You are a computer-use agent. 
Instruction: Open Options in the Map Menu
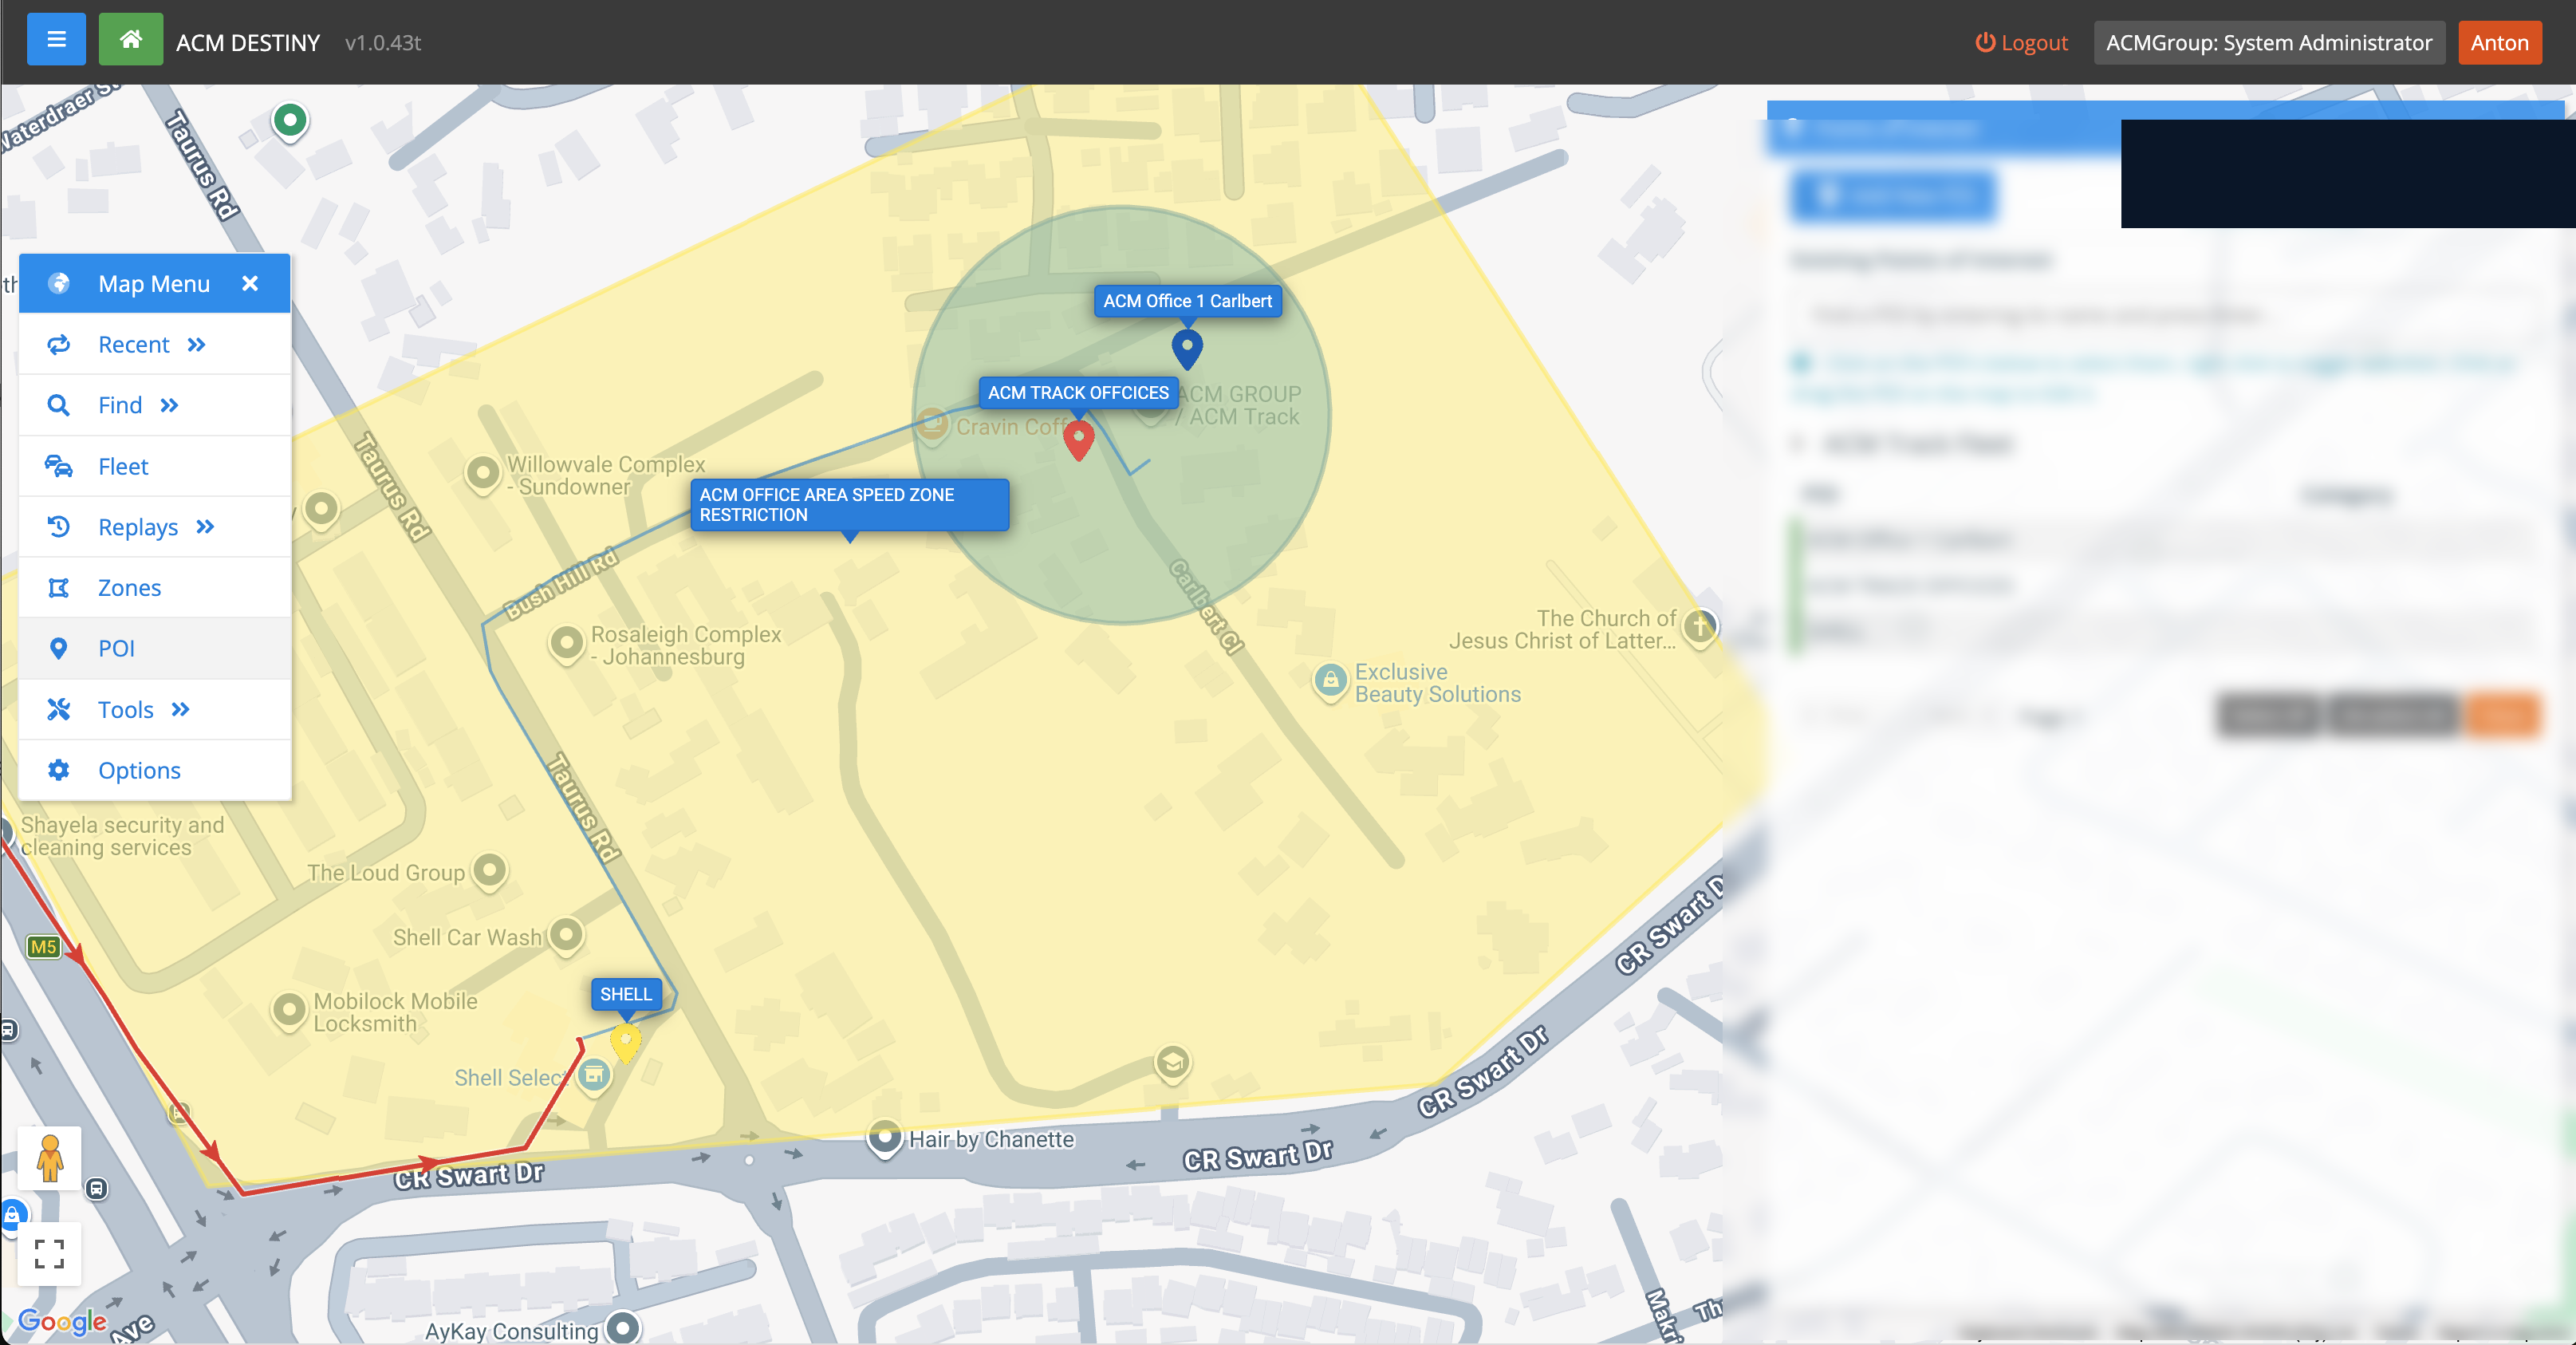tap(155, 770)
